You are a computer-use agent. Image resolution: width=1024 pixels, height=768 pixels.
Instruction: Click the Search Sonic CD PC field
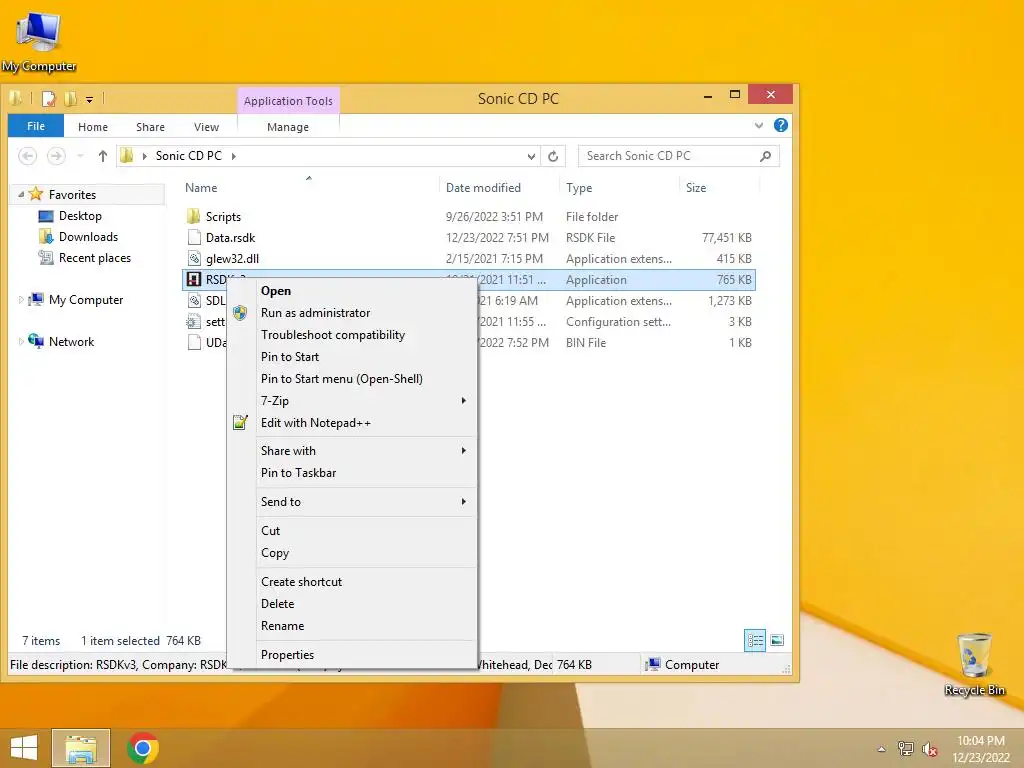point(678,156)
